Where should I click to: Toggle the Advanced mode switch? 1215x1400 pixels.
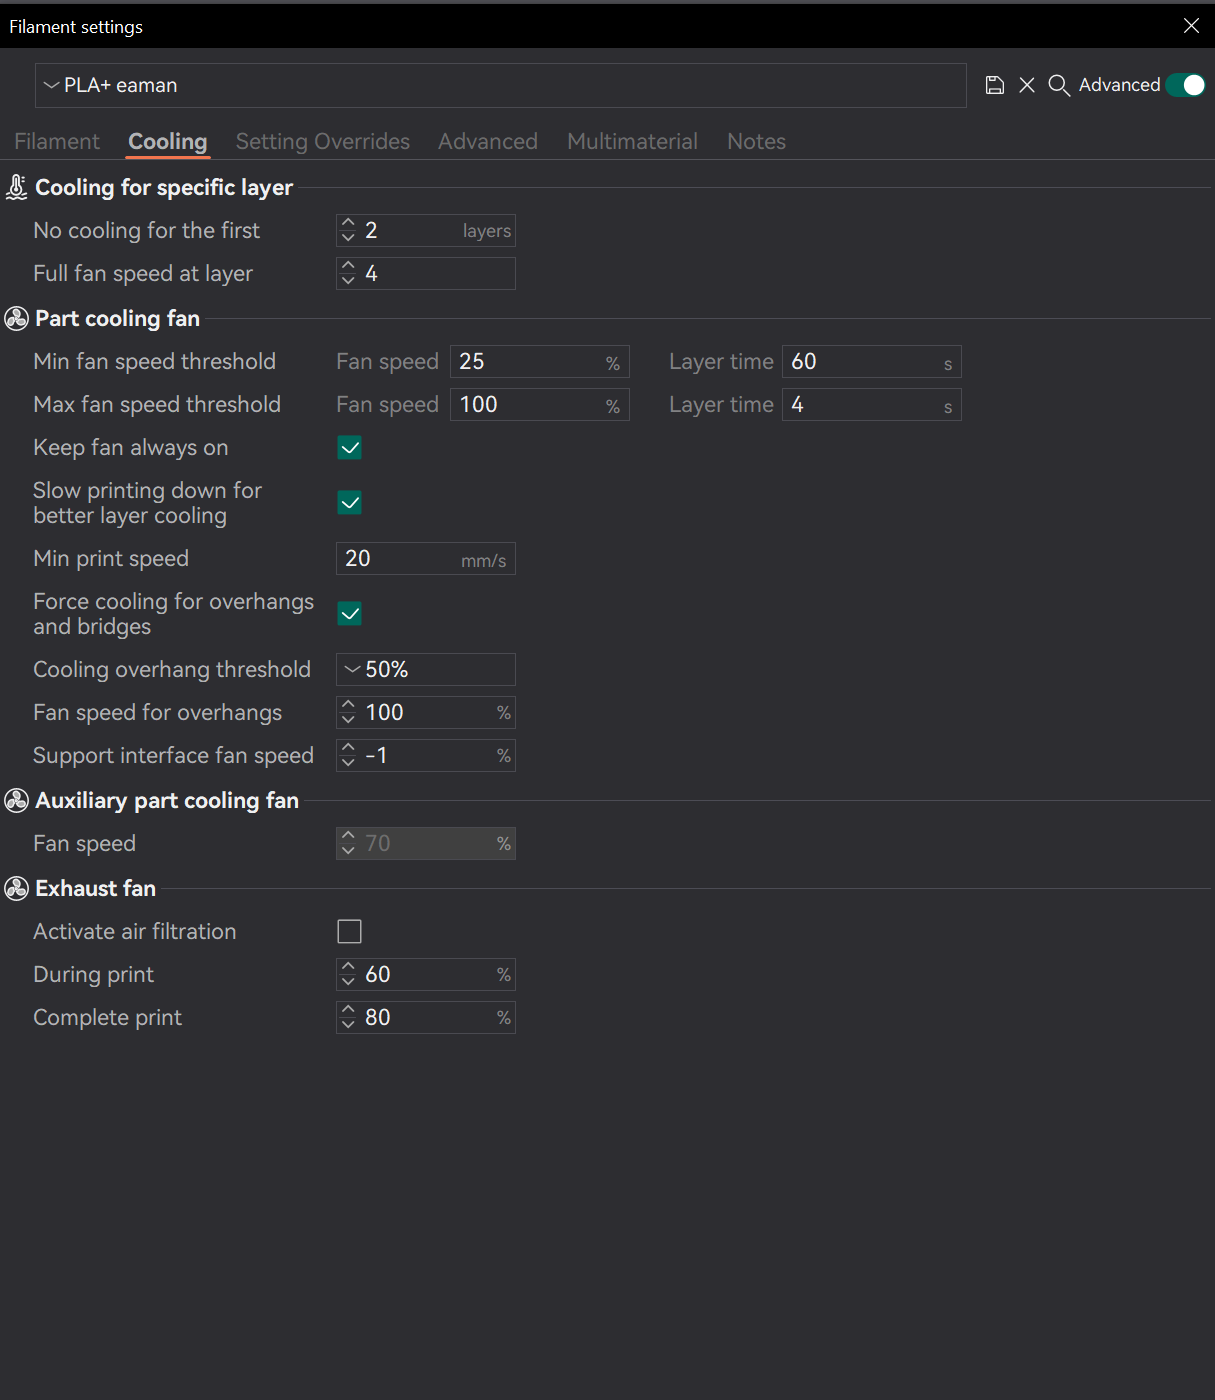click(1186, 85)
